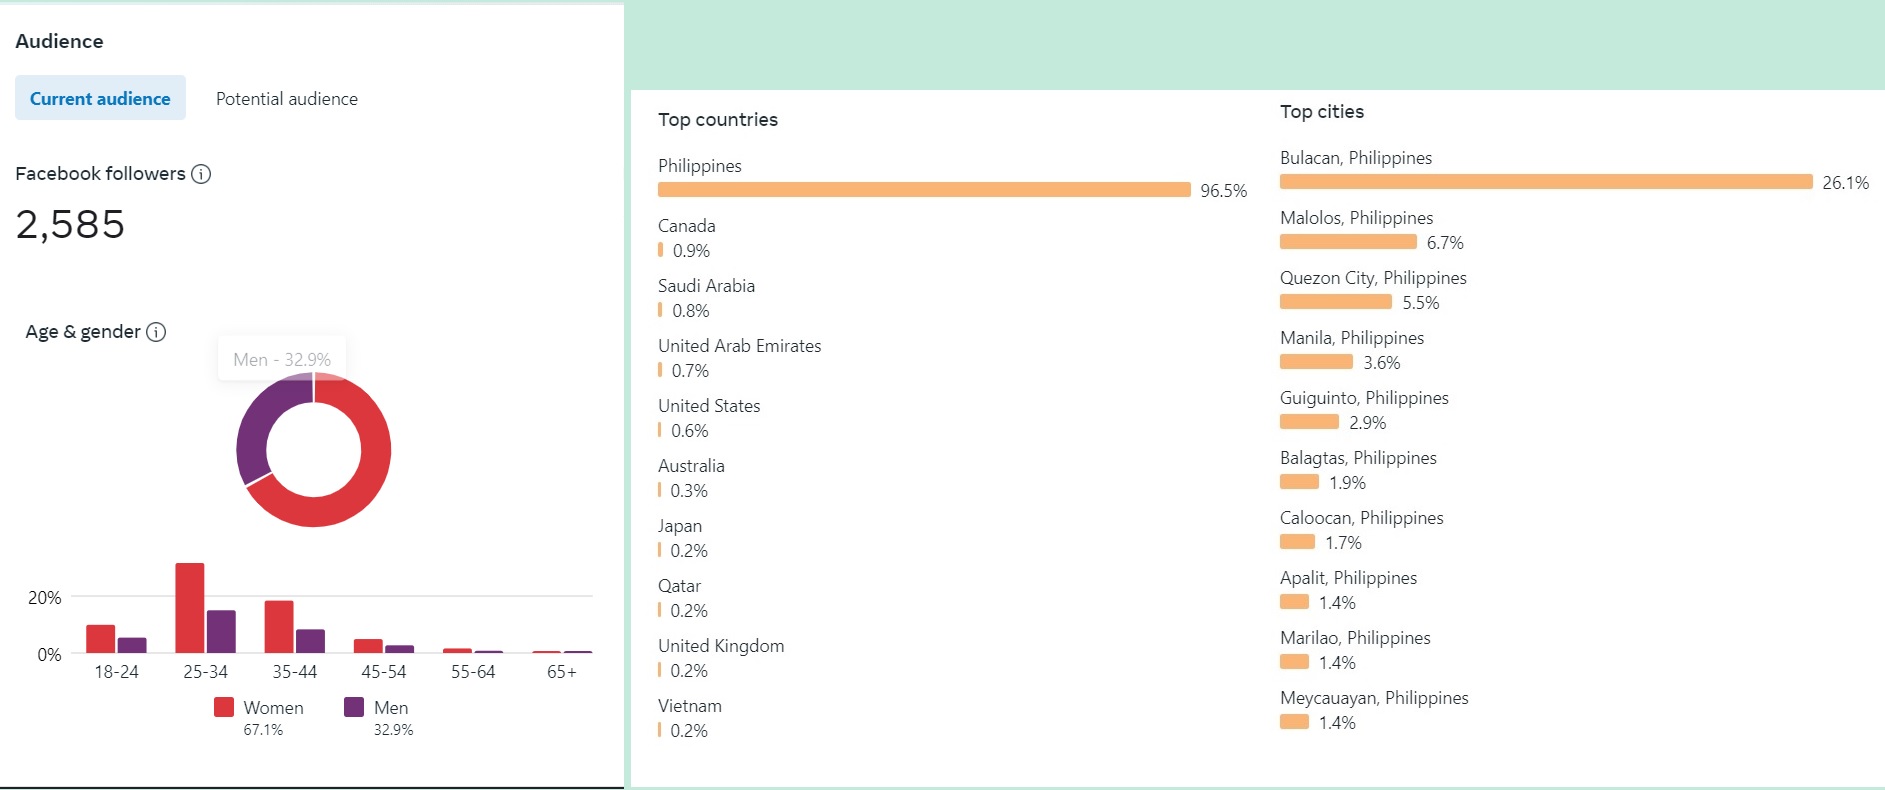Screen dimensions: 1885x790
Task: Click the Women 35-44 red bar
Action: [279, 627]
